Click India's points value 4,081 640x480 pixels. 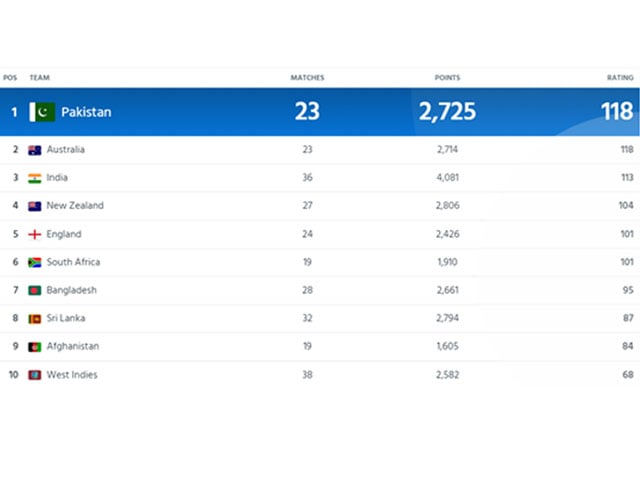[x=447, y=178]
